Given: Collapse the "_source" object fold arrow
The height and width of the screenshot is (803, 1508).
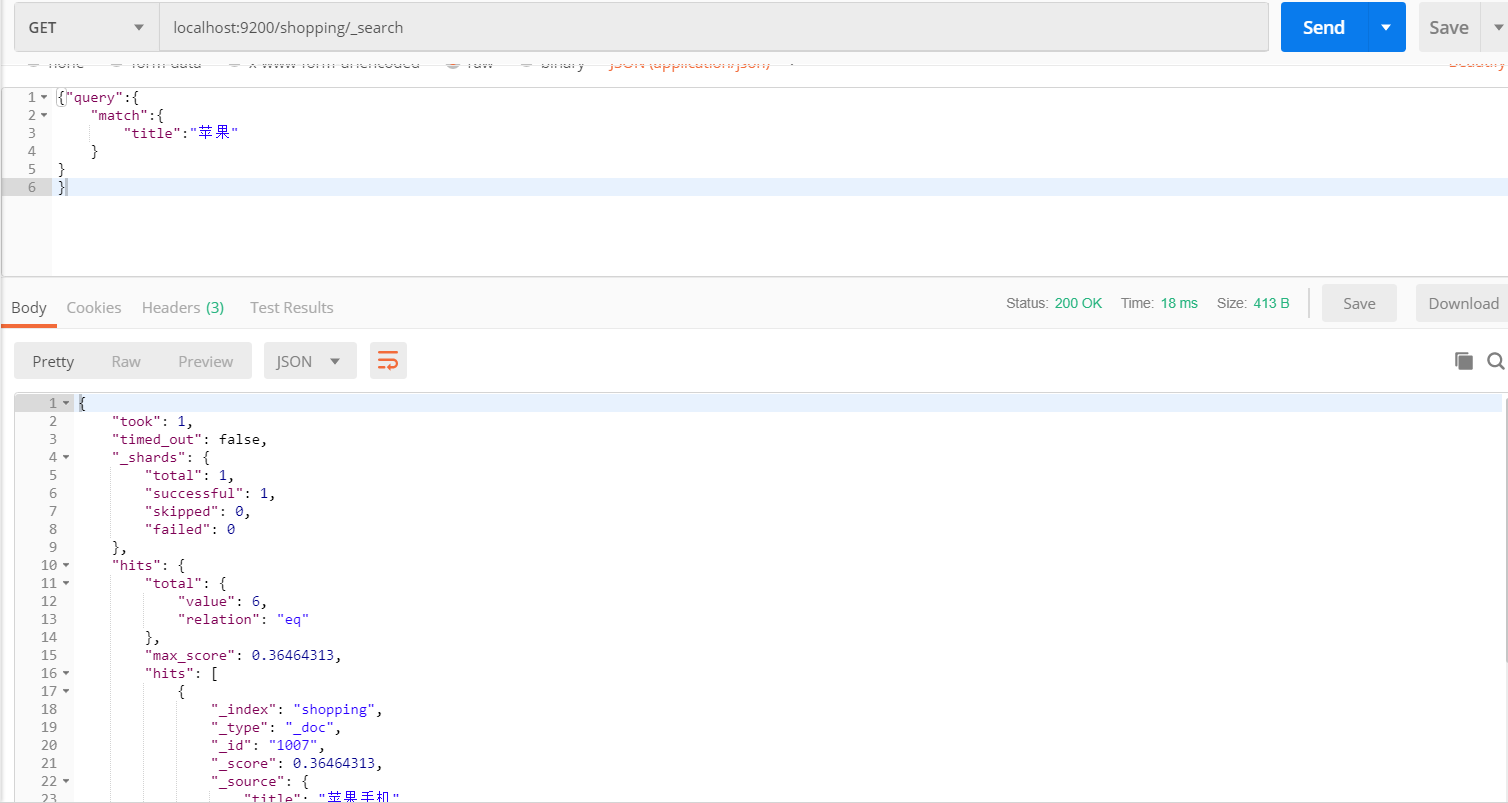Looking at the screenshot, I should pyautogui.click(x=66, y=781).
